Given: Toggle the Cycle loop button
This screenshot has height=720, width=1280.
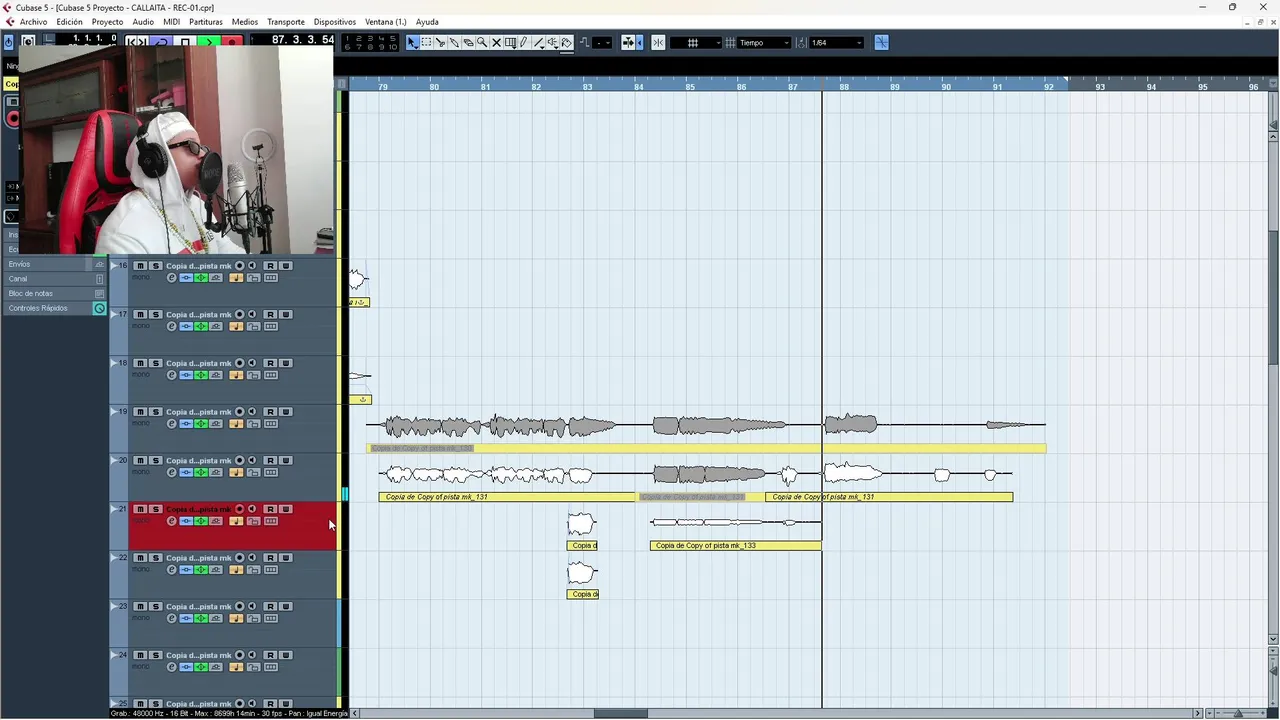Looking at the screenshot, I should click(x=162, y=42).
